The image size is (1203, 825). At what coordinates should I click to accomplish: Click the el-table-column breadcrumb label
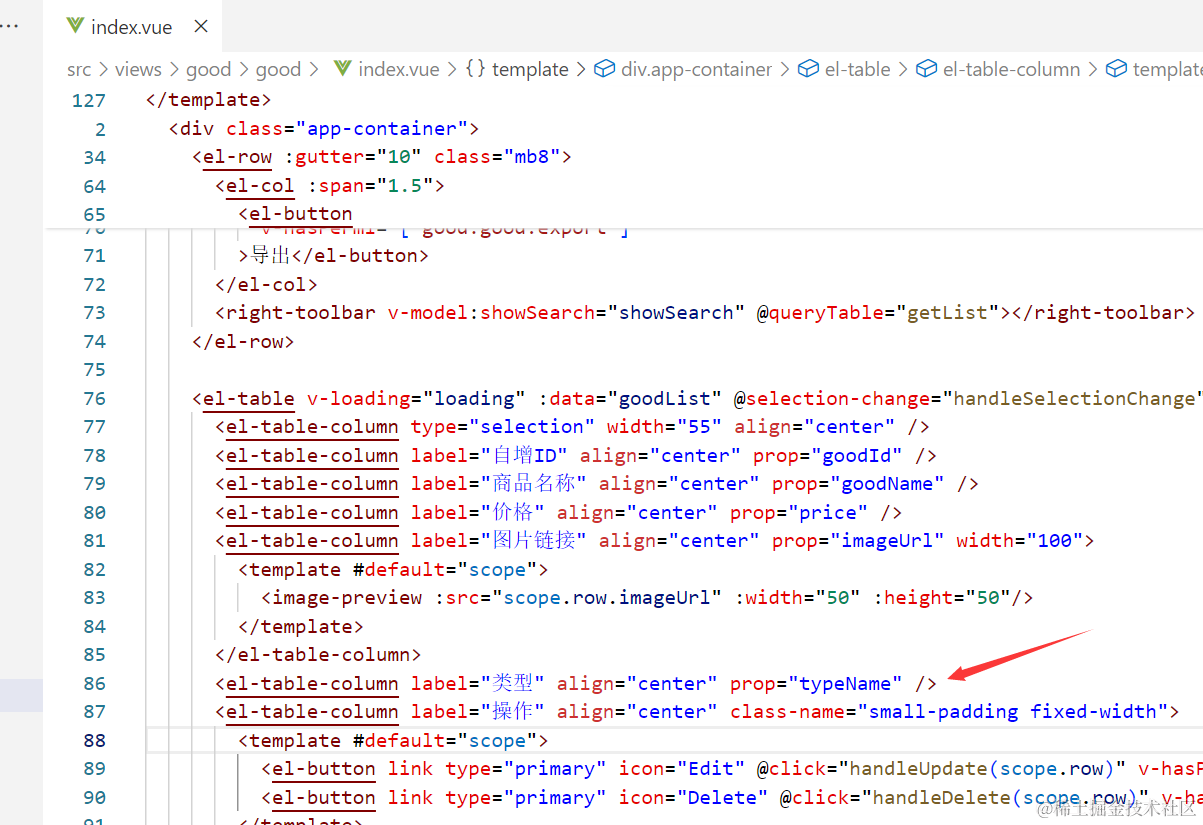click(1011, 69)
